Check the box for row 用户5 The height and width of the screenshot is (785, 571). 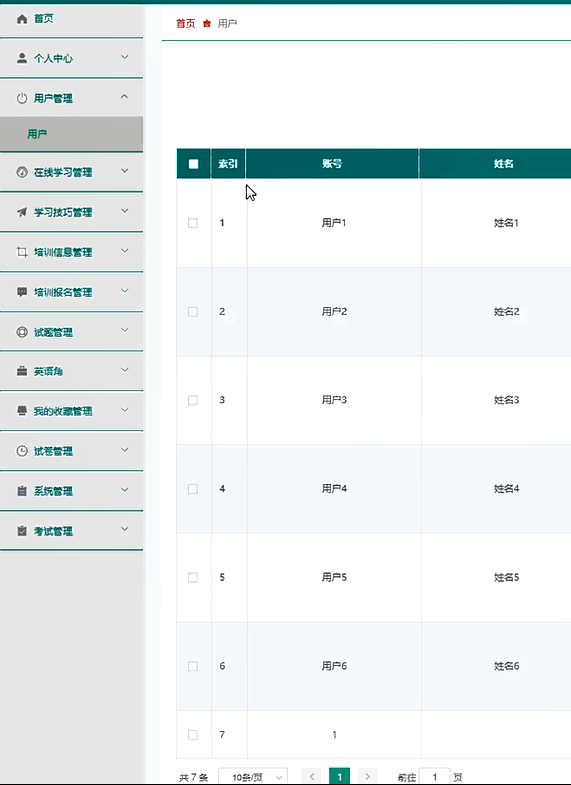pyautogui.click(x=193, y=577)
